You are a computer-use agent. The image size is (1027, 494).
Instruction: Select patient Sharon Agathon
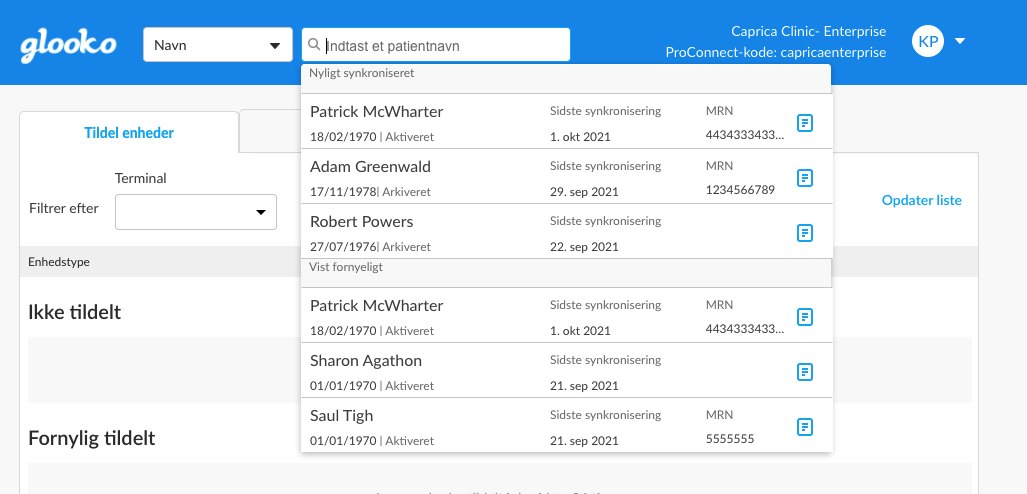click(567, 370)
